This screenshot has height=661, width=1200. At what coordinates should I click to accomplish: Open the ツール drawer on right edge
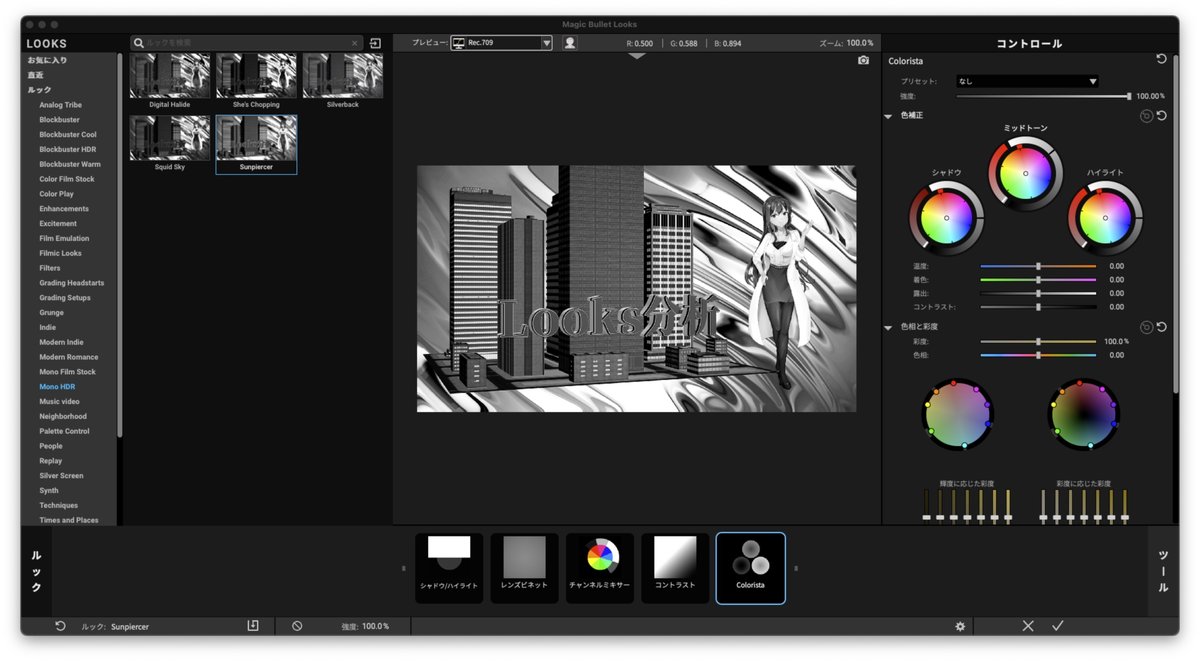(x=1163, y=570)
